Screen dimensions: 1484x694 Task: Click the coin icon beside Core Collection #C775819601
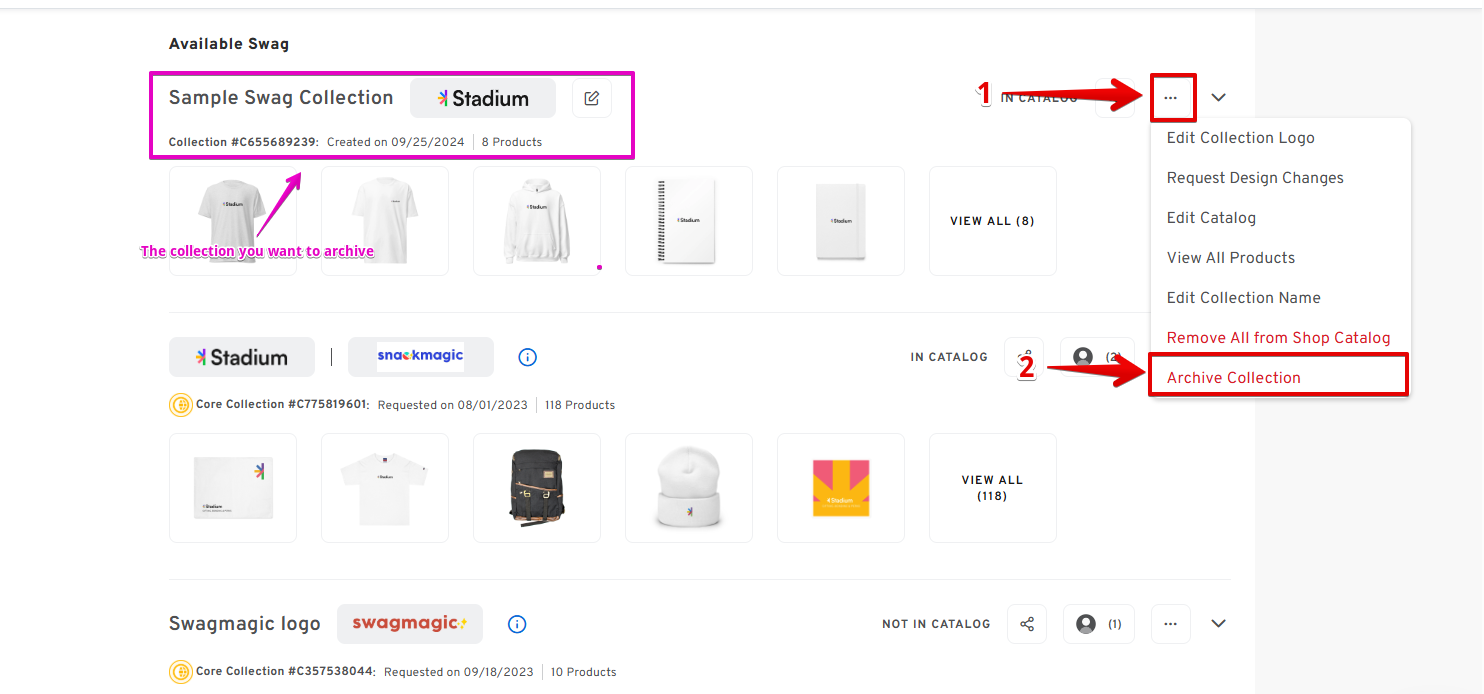click(181, 405)
